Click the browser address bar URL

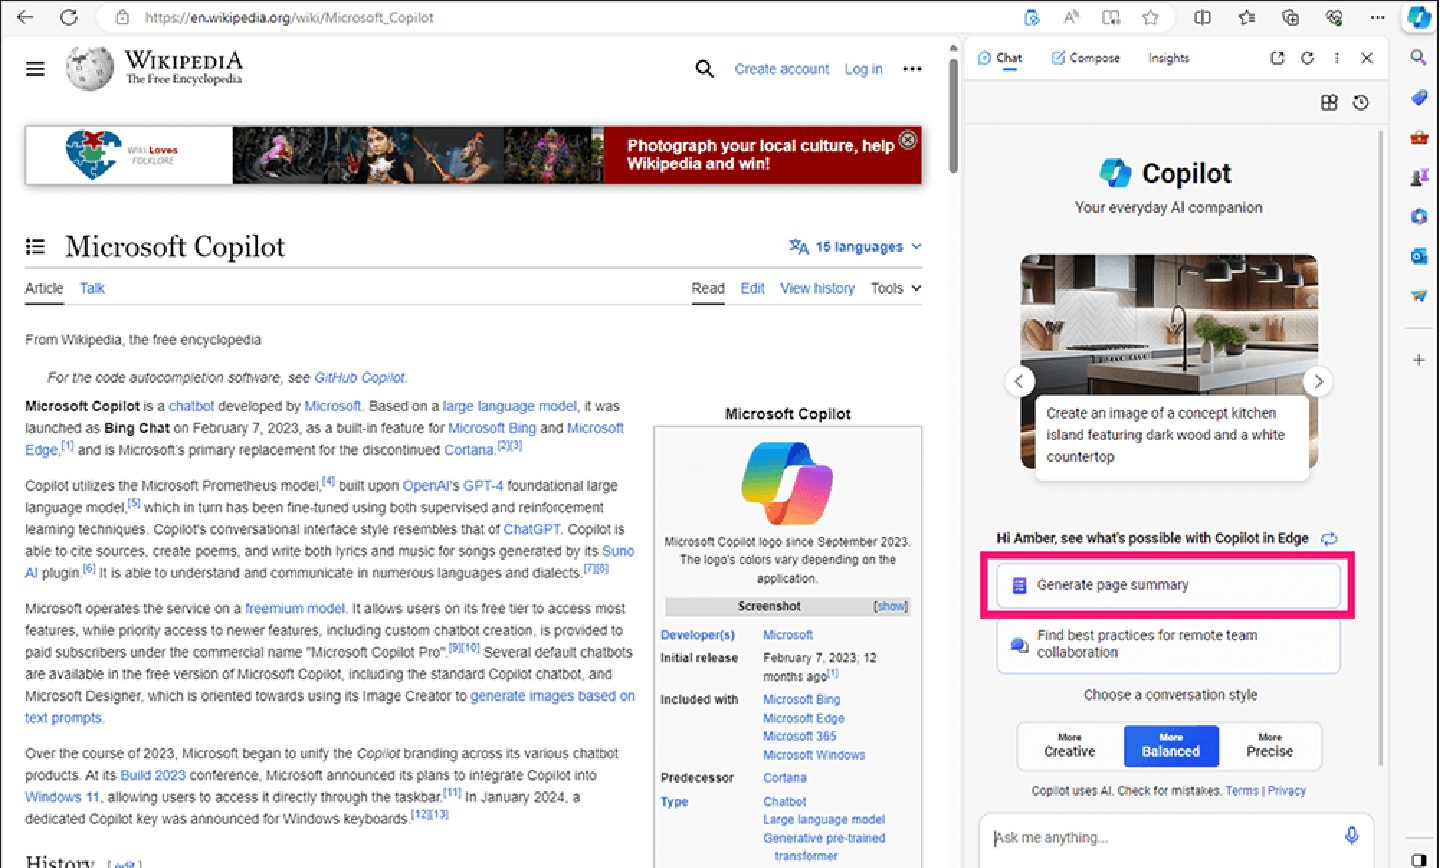[290, 17]
